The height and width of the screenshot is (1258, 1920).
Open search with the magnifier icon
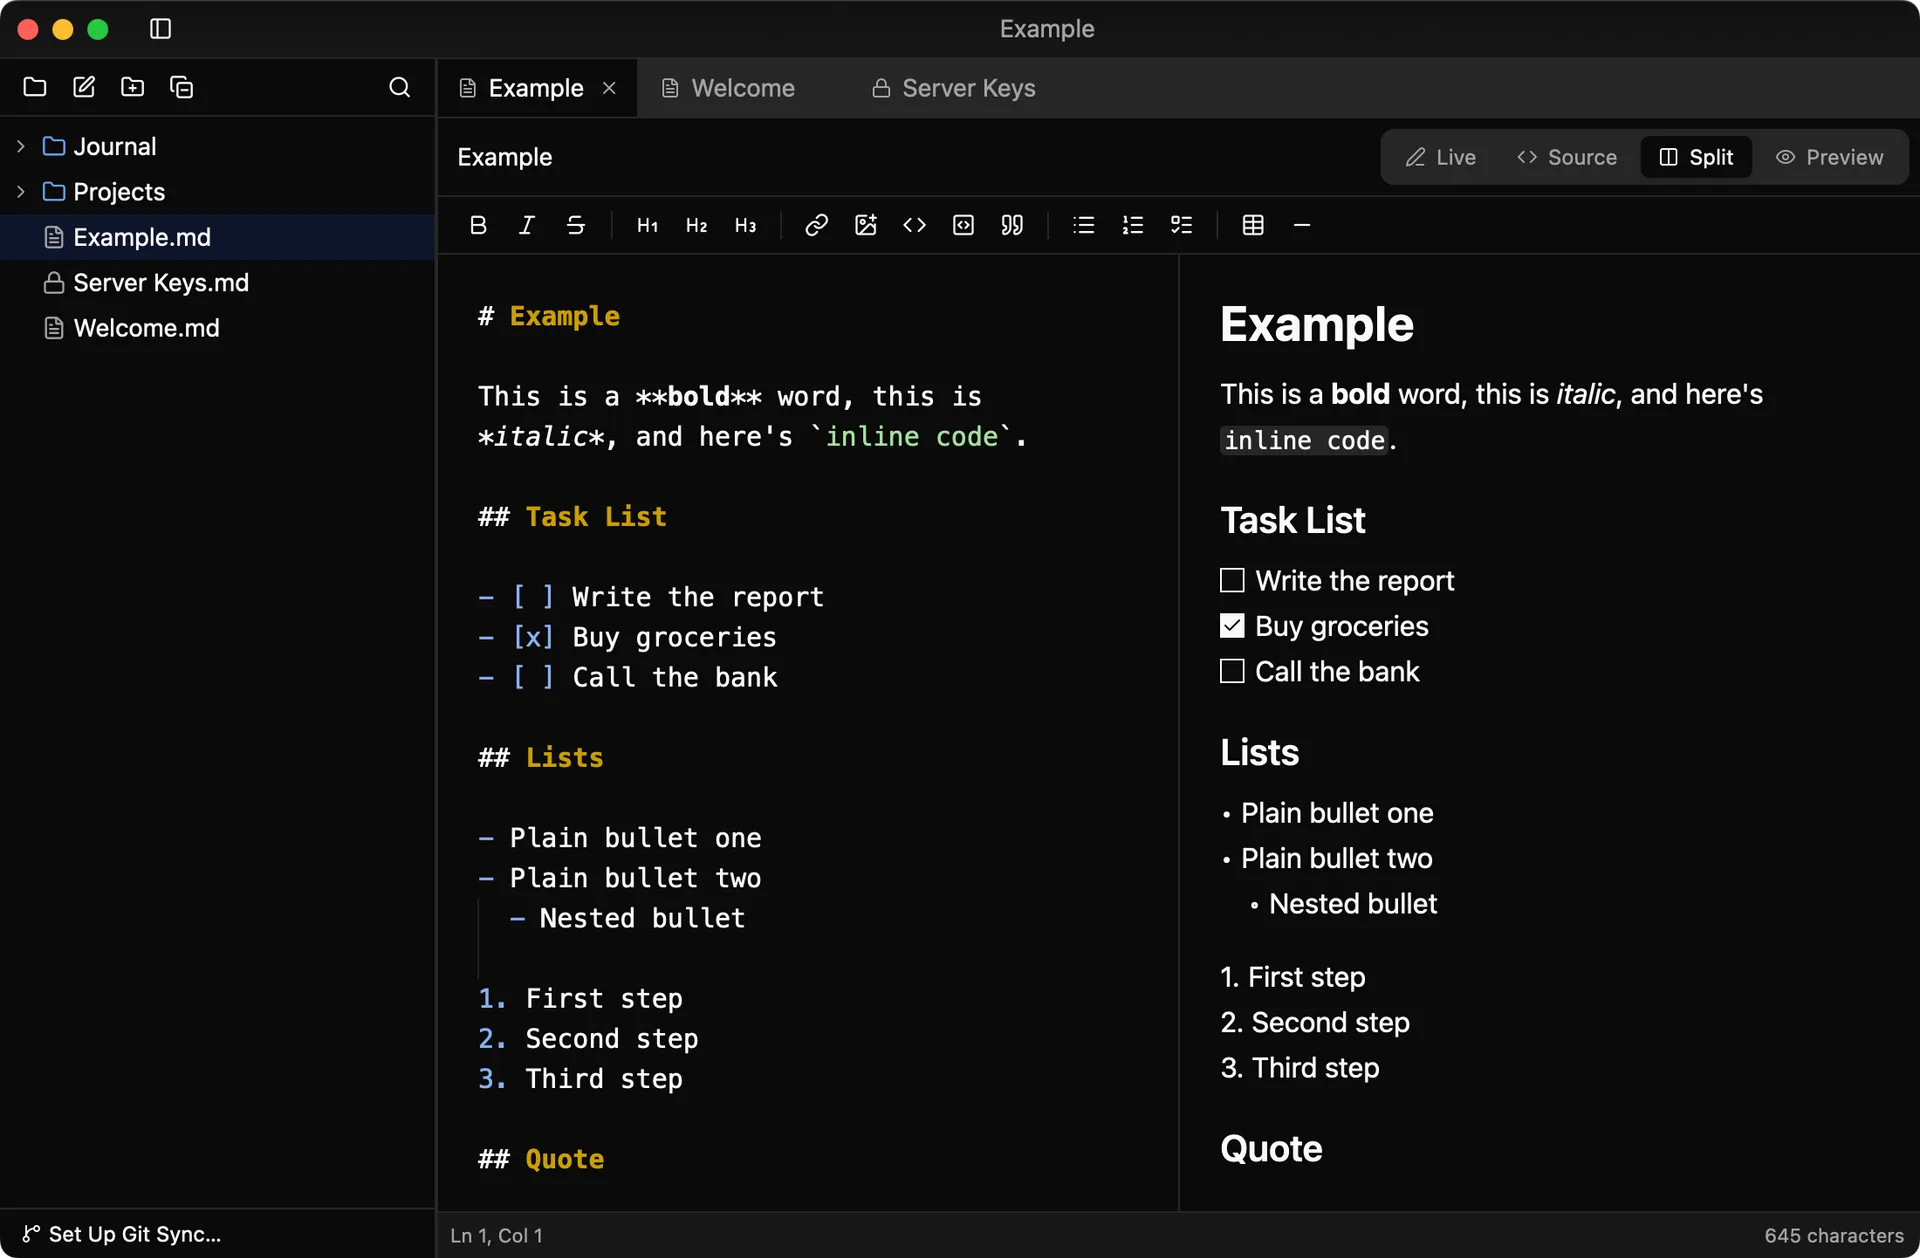click(x=399, y=87)
